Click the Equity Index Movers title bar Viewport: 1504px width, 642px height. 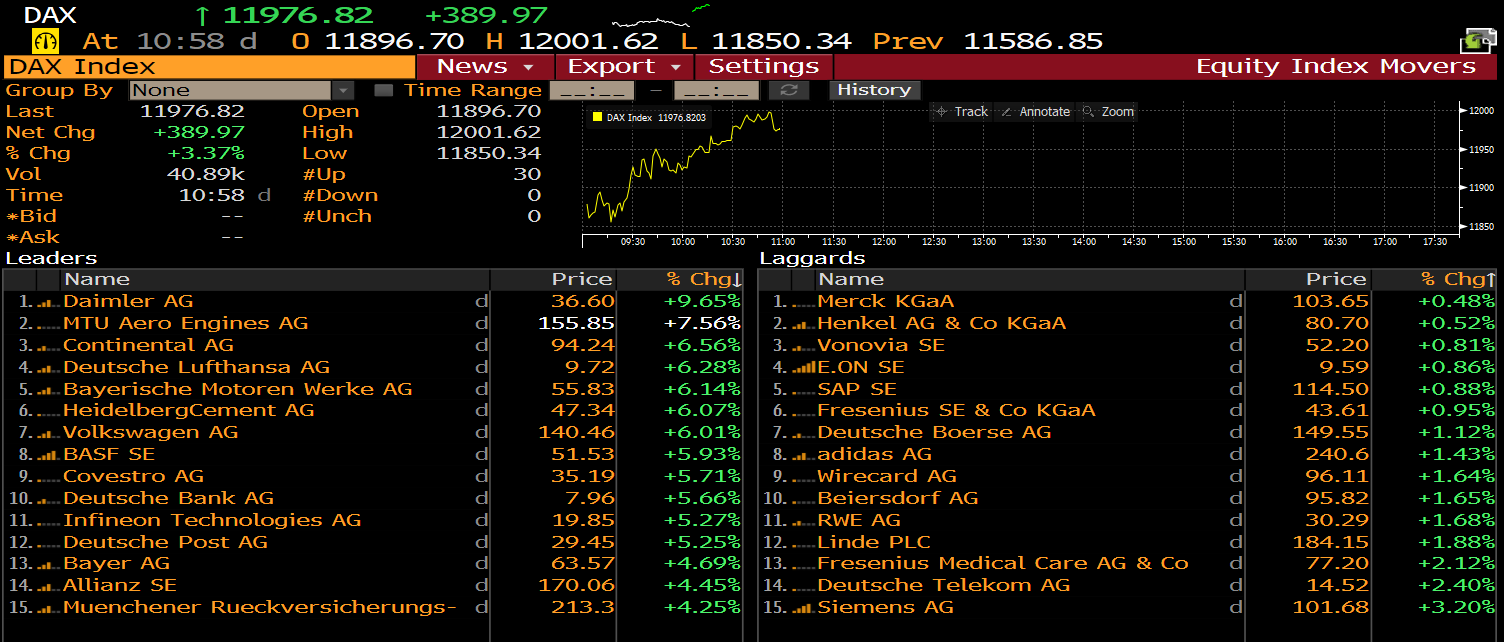(x=1335, y=67)
